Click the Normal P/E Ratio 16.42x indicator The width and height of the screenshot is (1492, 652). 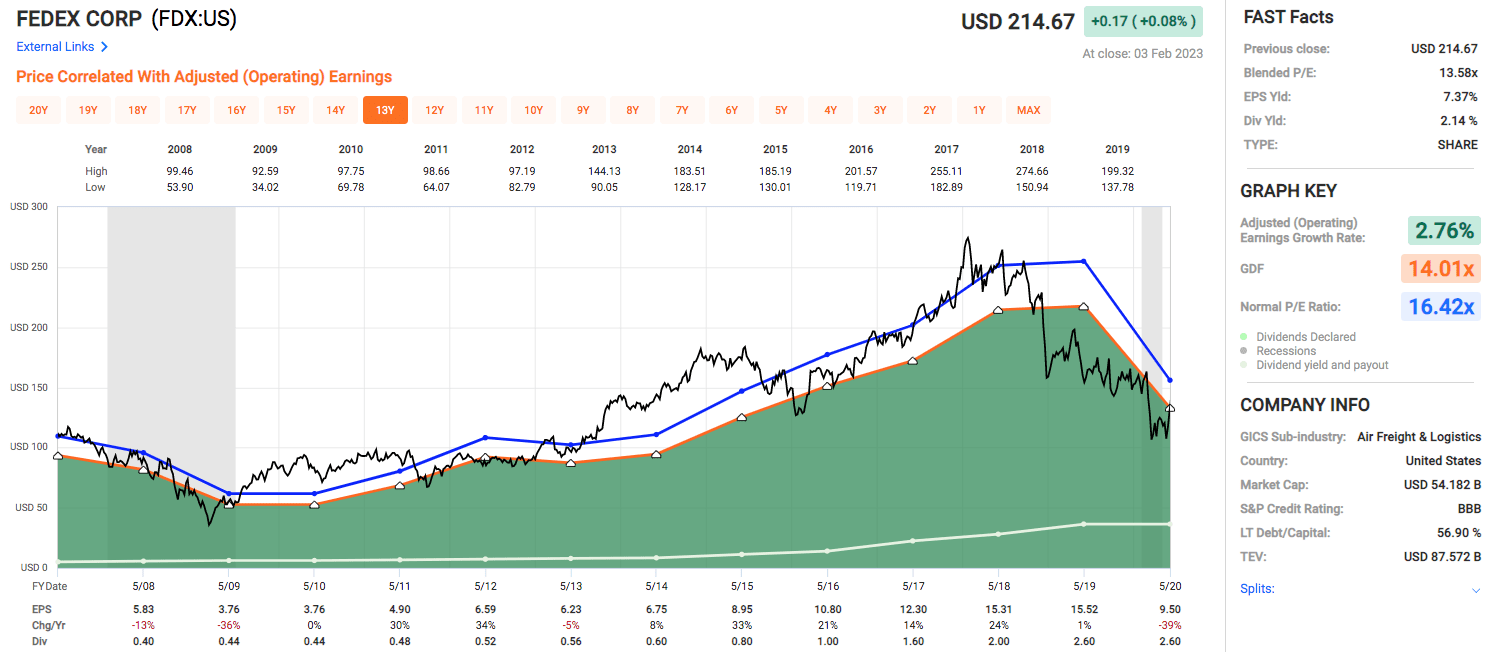click(x=1440, y=306)
